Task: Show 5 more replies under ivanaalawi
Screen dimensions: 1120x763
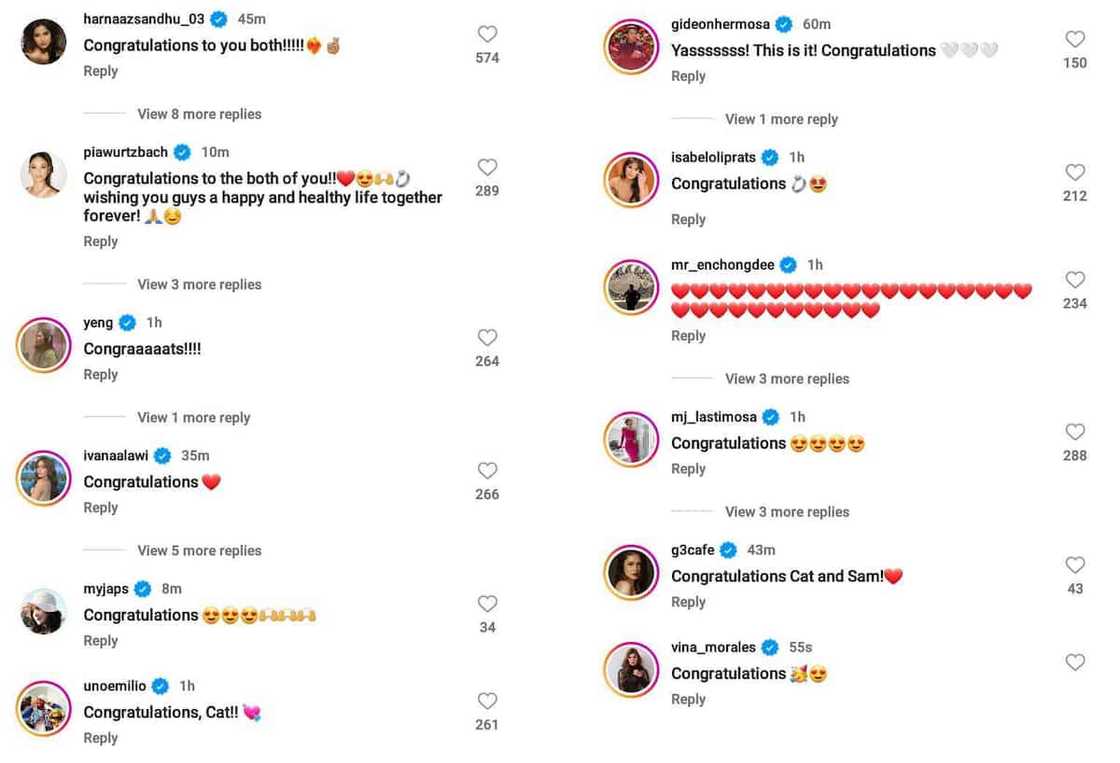Action: coord(199,551)
